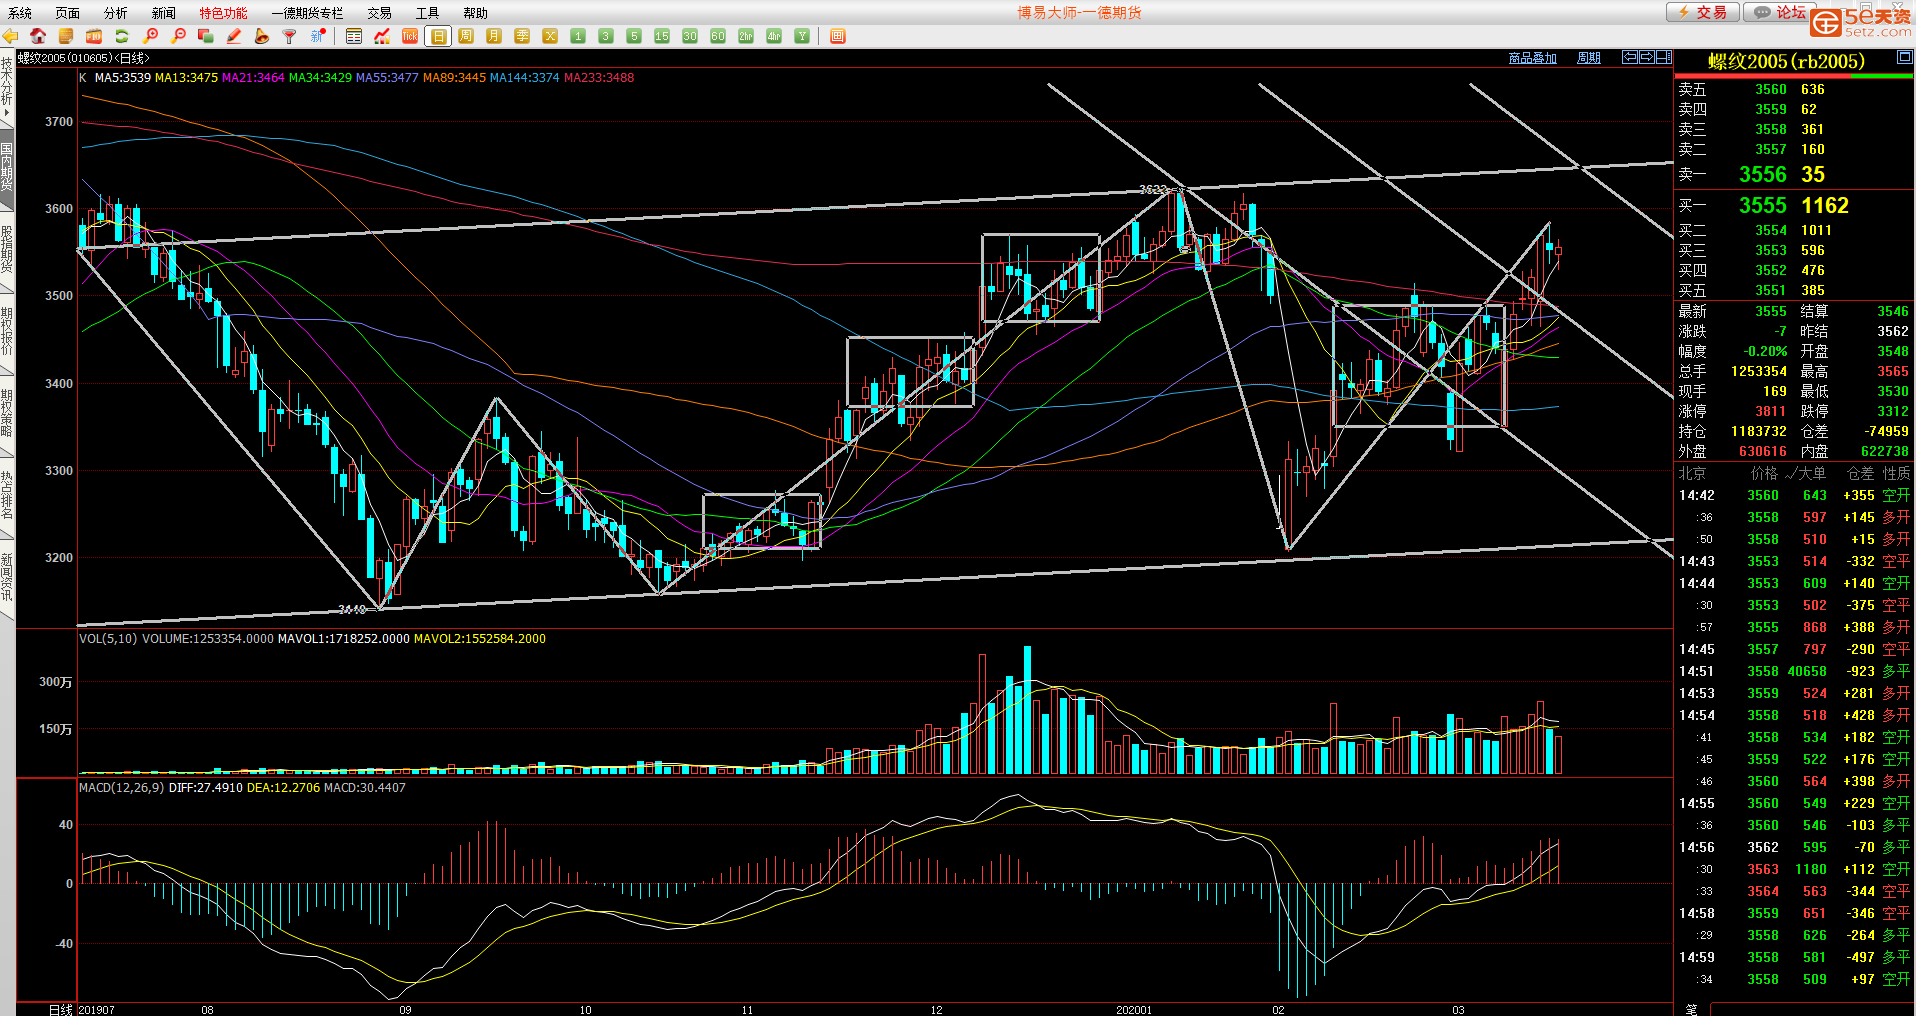Switch to Tick chart view
The height and width of the screenshot is (1016, 1917).
(410, 36)
